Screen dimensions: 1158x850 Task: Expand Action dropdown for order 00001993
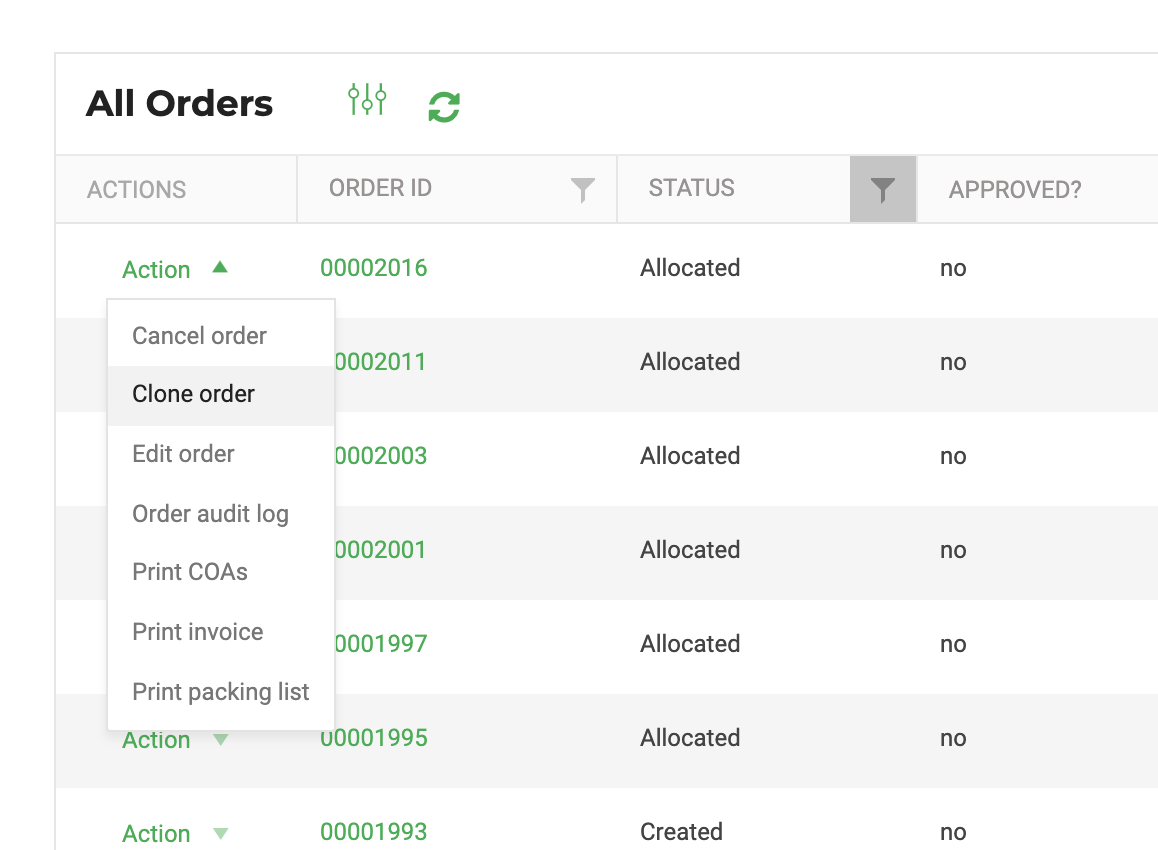(175, 833)
